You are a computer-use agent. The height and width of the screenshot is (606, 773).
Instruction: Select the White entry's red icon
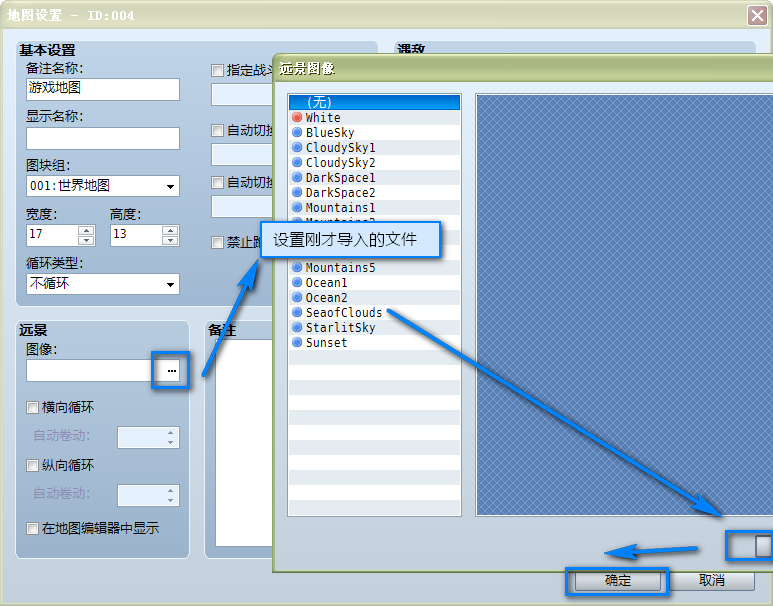297,117
